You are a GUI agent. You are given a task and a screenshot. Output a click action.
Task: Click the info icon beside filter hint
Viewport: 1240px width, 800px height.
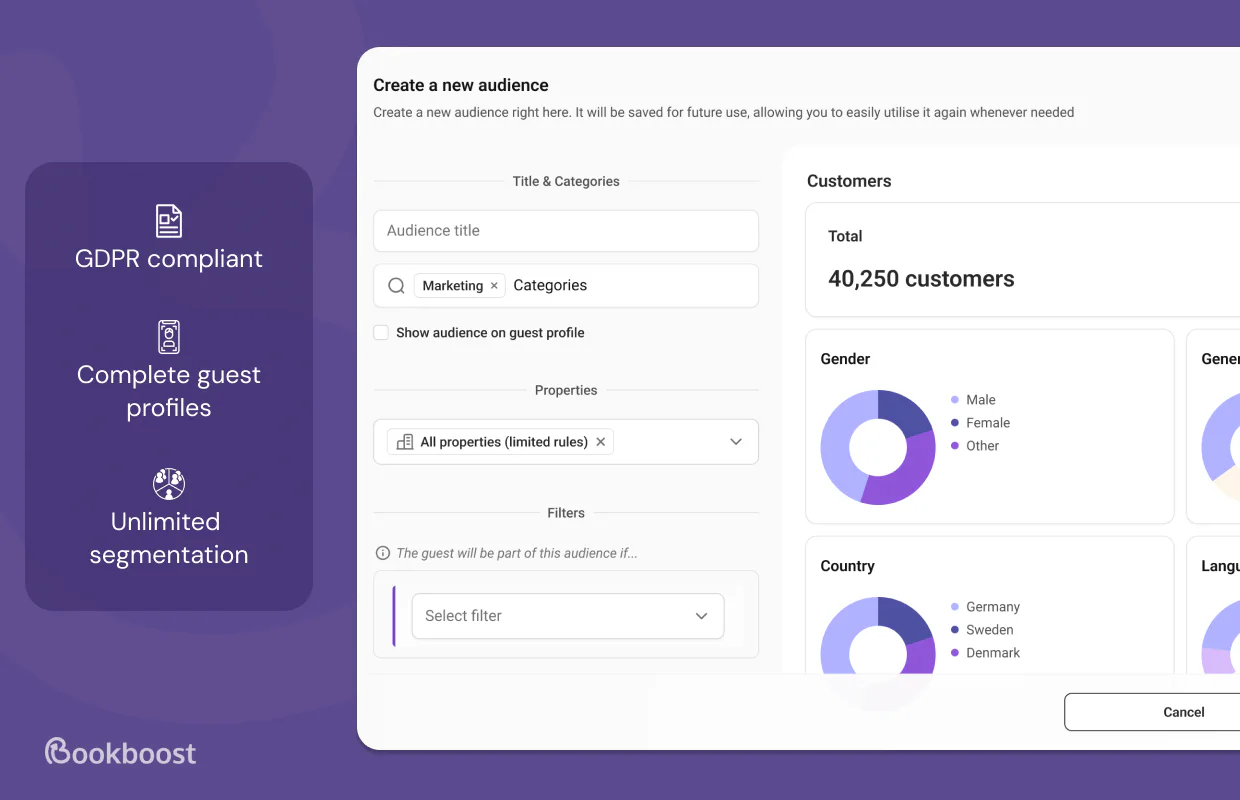coord(382,553)
